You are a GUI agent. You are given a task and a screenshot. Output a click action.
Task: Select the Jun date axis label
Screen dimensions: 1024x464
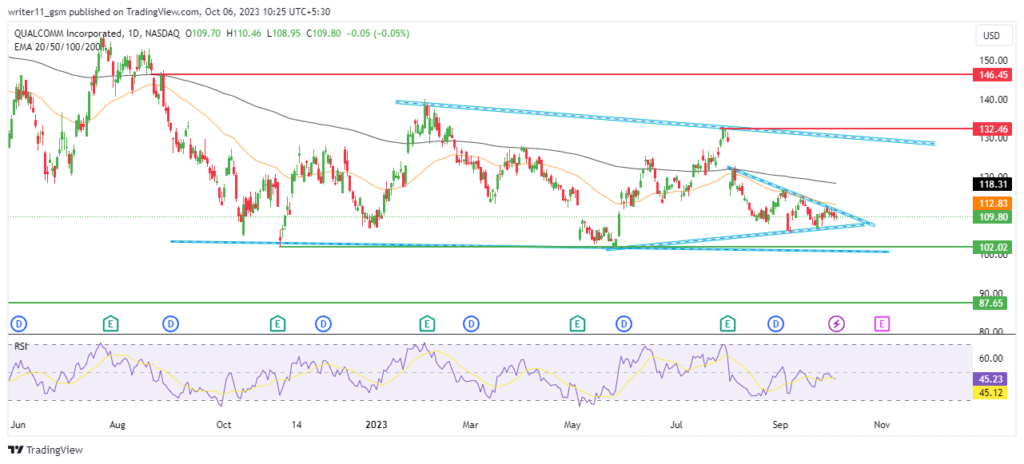click(x=17, y=425)
